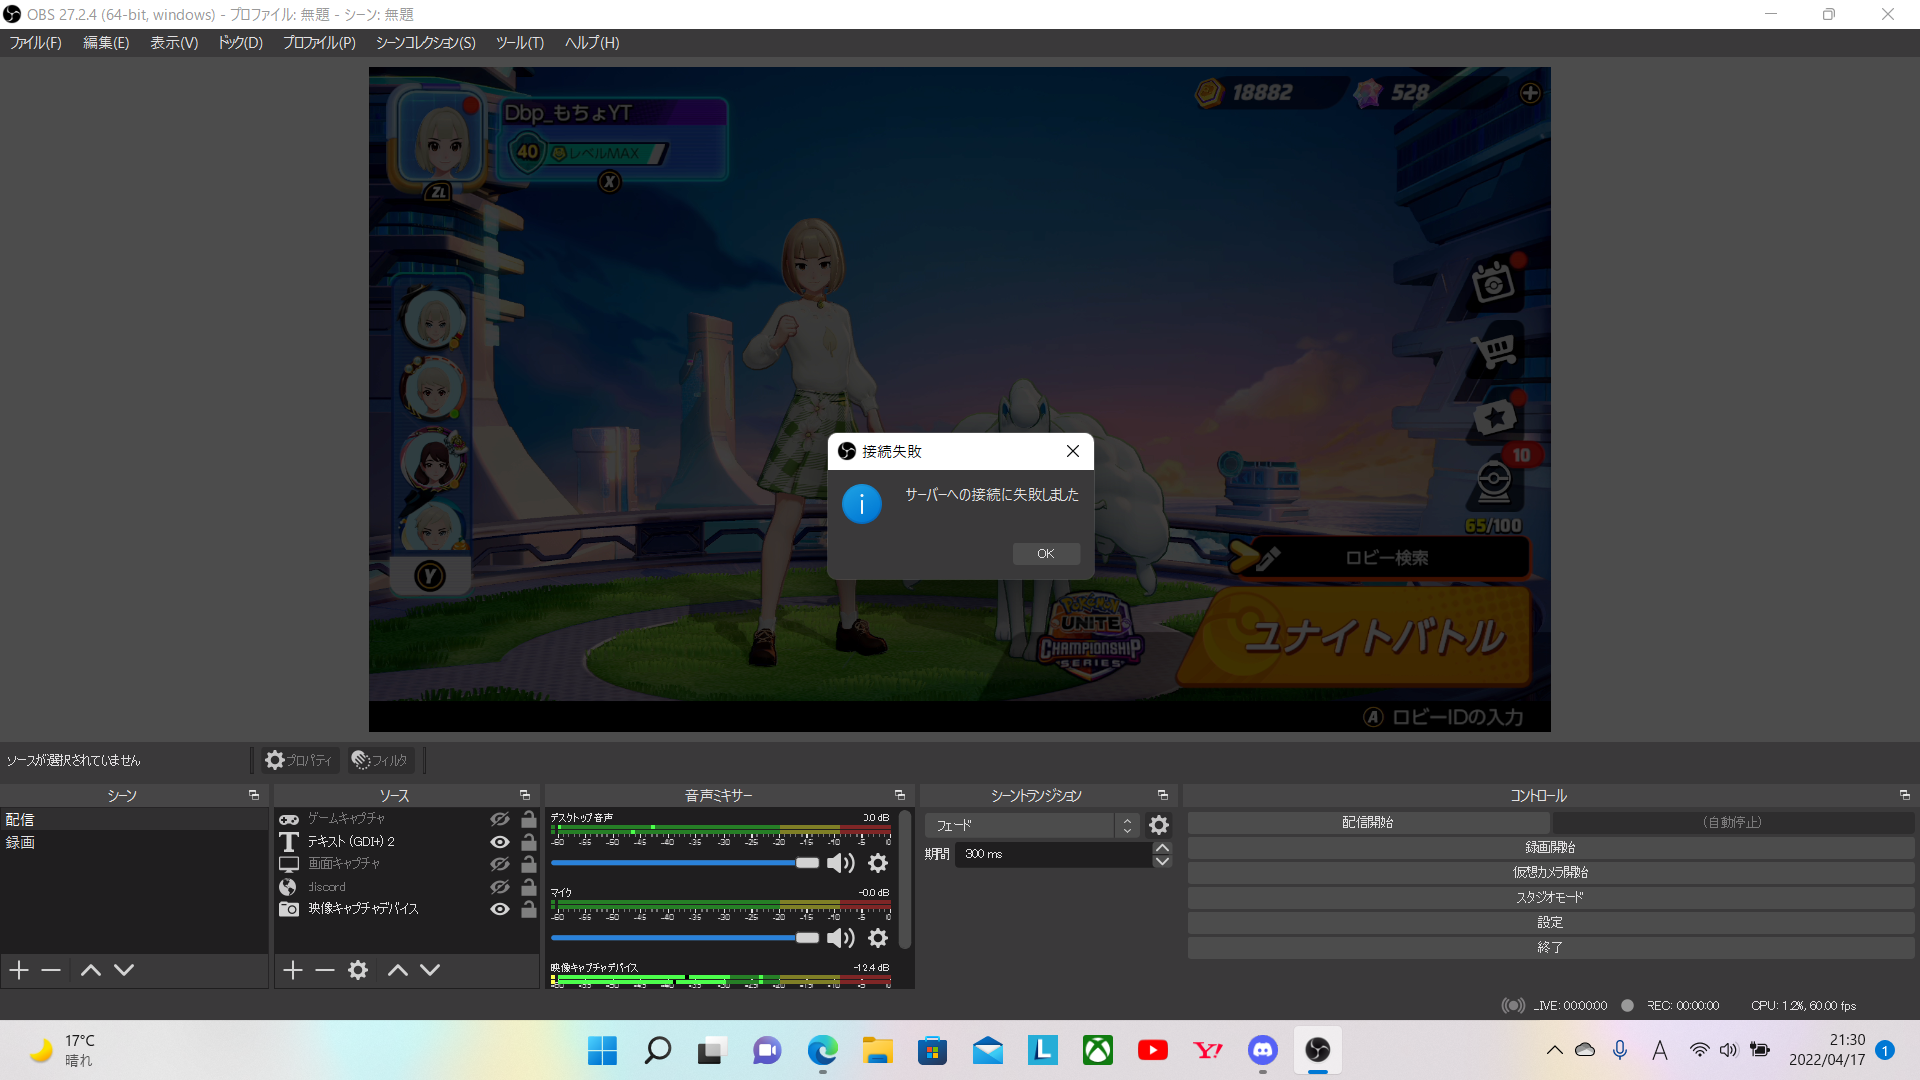Show the 画面キャプチャ source via eye icon
This screenshot has width=1920, height=1080.
(x=500, y=864)
